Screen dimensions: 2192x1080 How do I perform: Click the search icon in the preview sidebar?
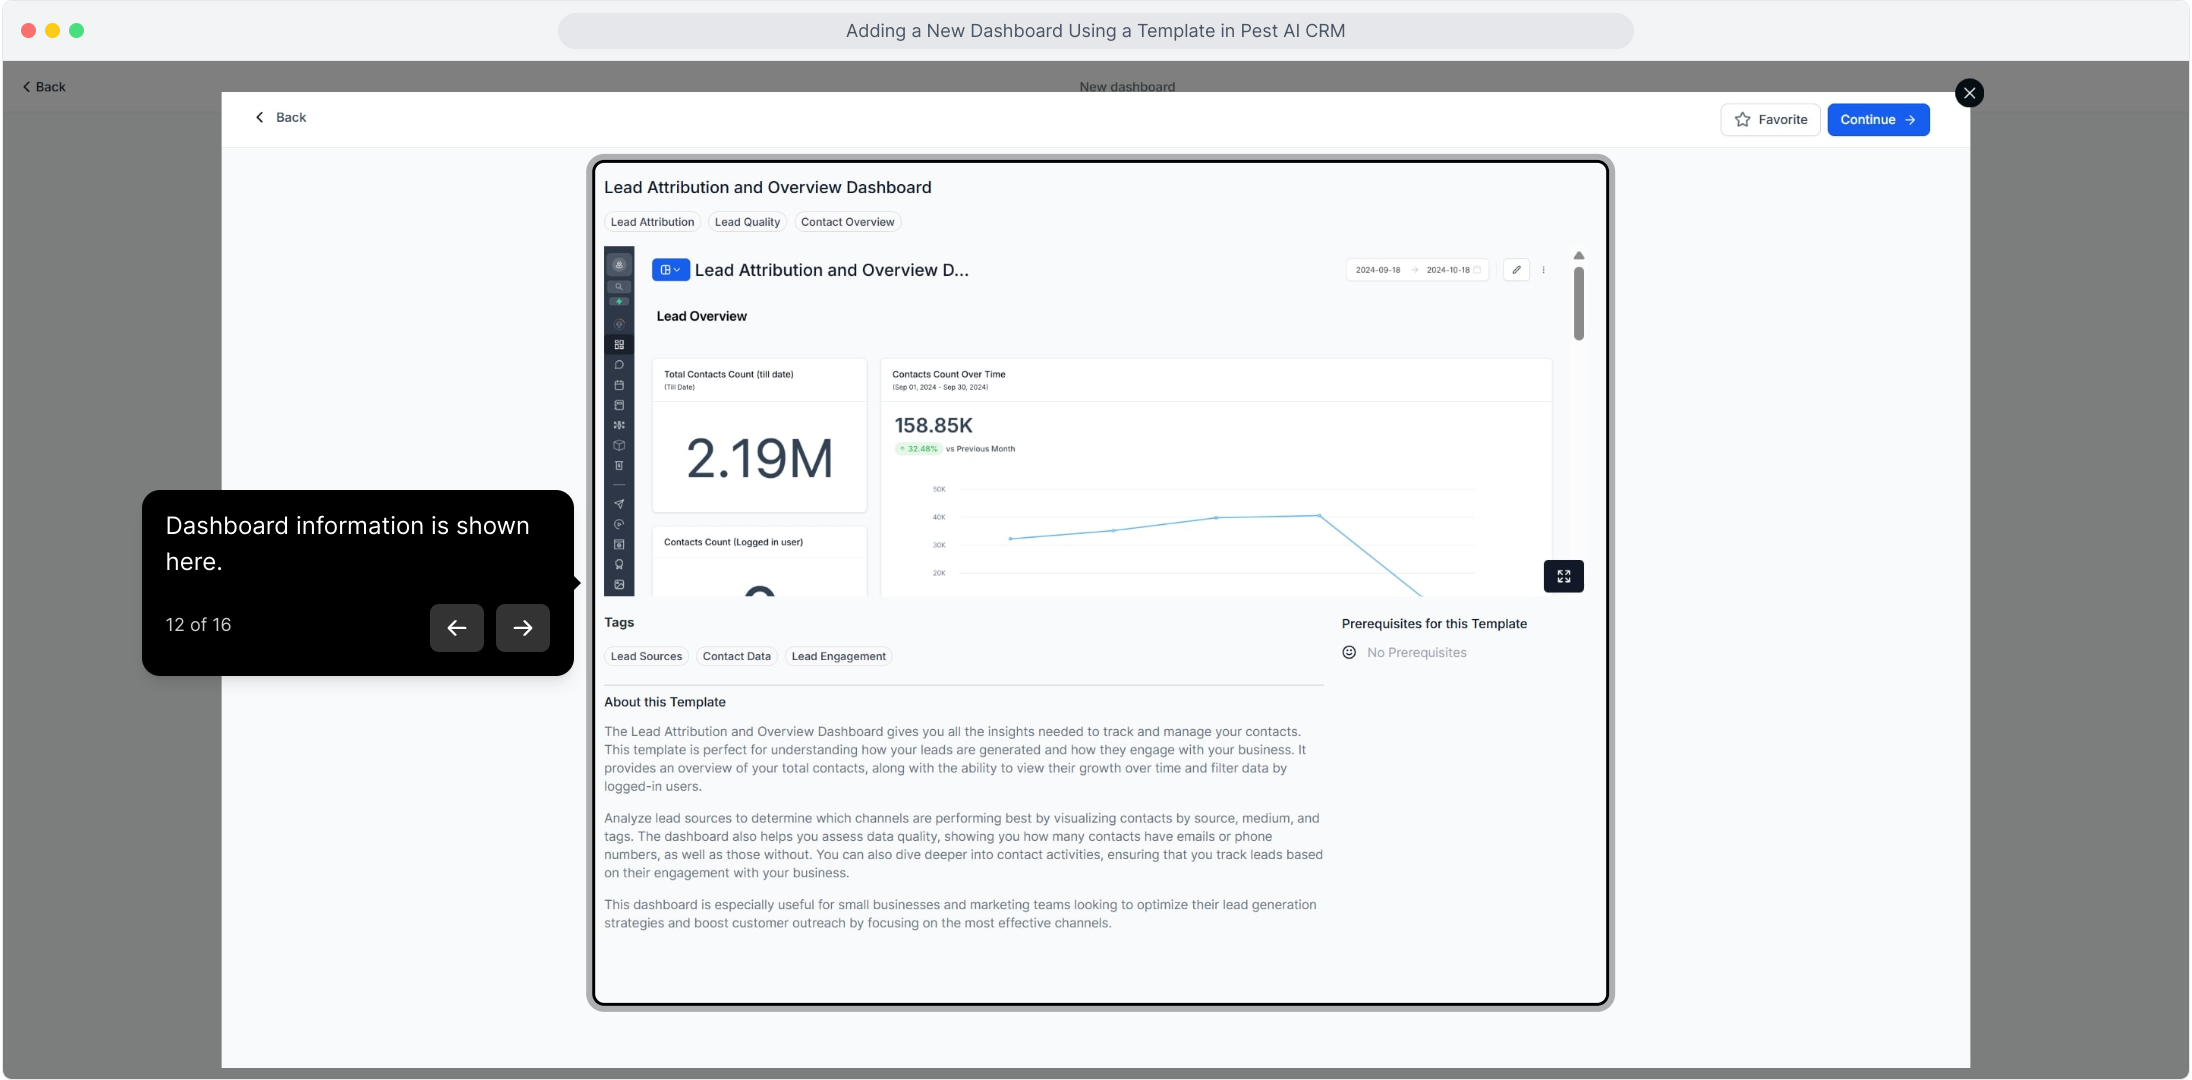619,287
